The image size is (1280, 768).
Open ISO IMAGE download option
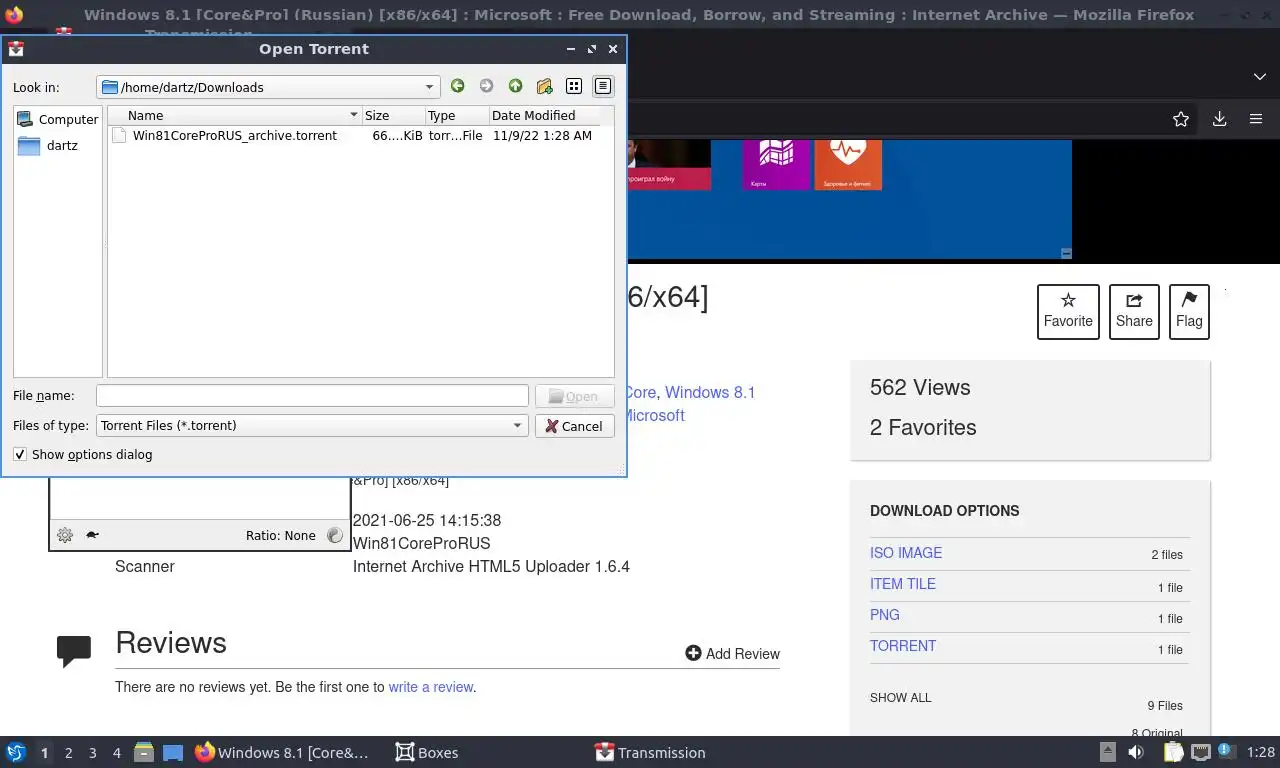[x=906, y=553]
